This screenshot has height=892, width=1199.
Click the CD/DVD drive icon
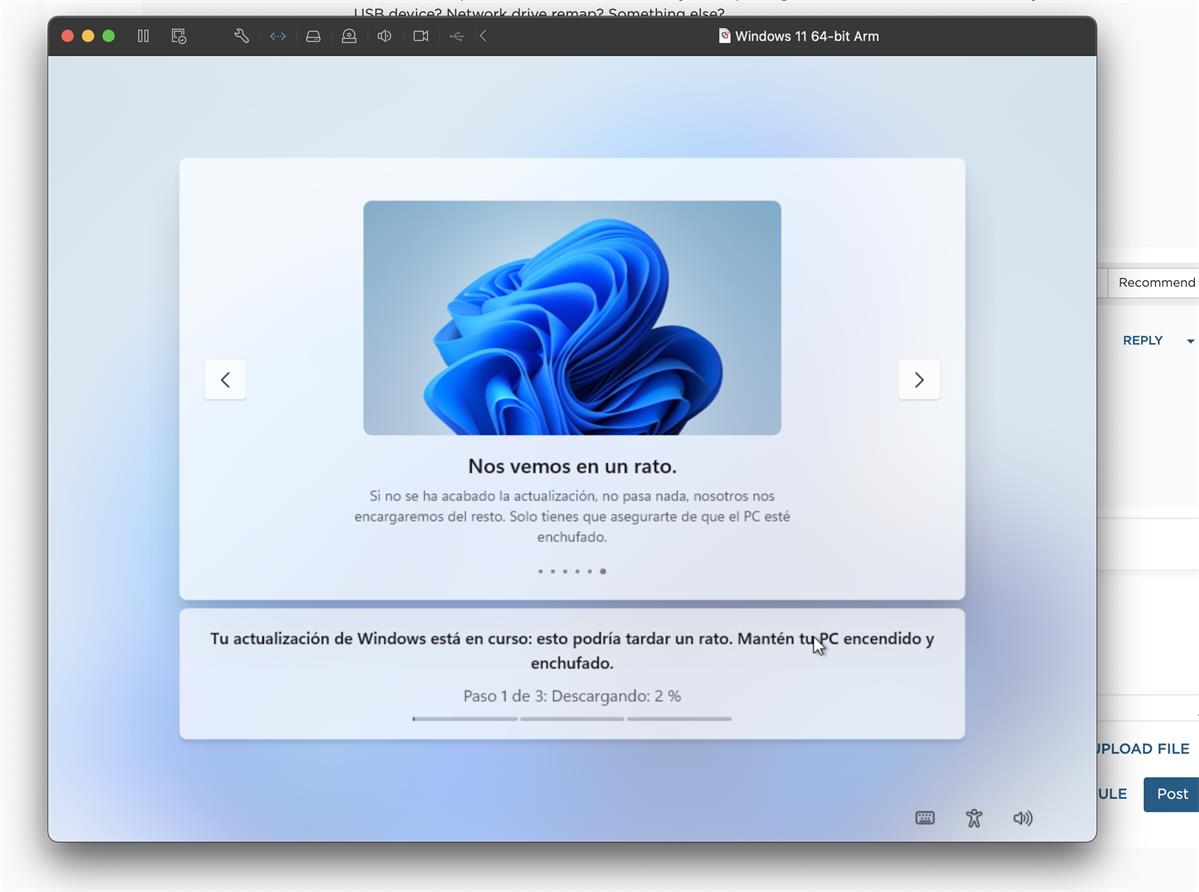[349, 36]
